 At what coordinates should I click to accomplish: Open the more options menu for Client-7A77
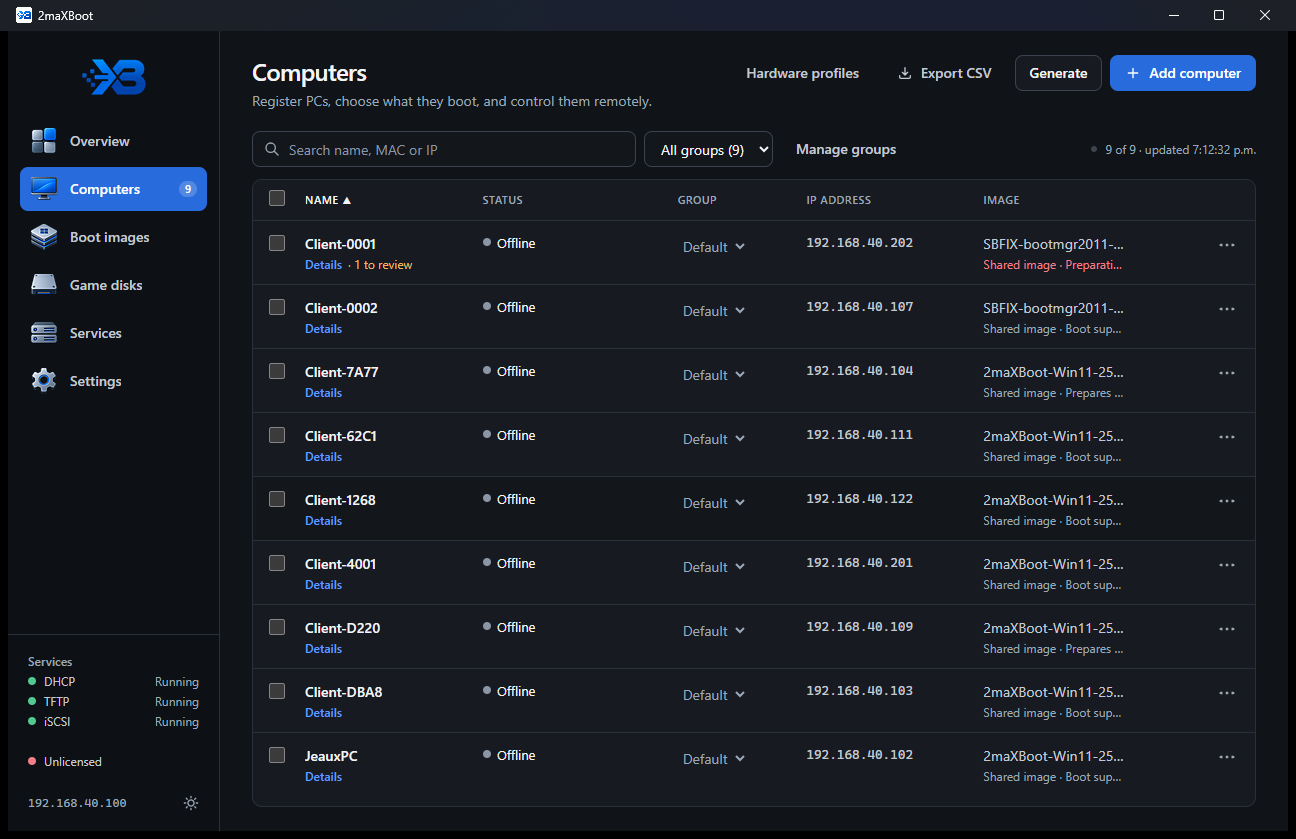1227,374
